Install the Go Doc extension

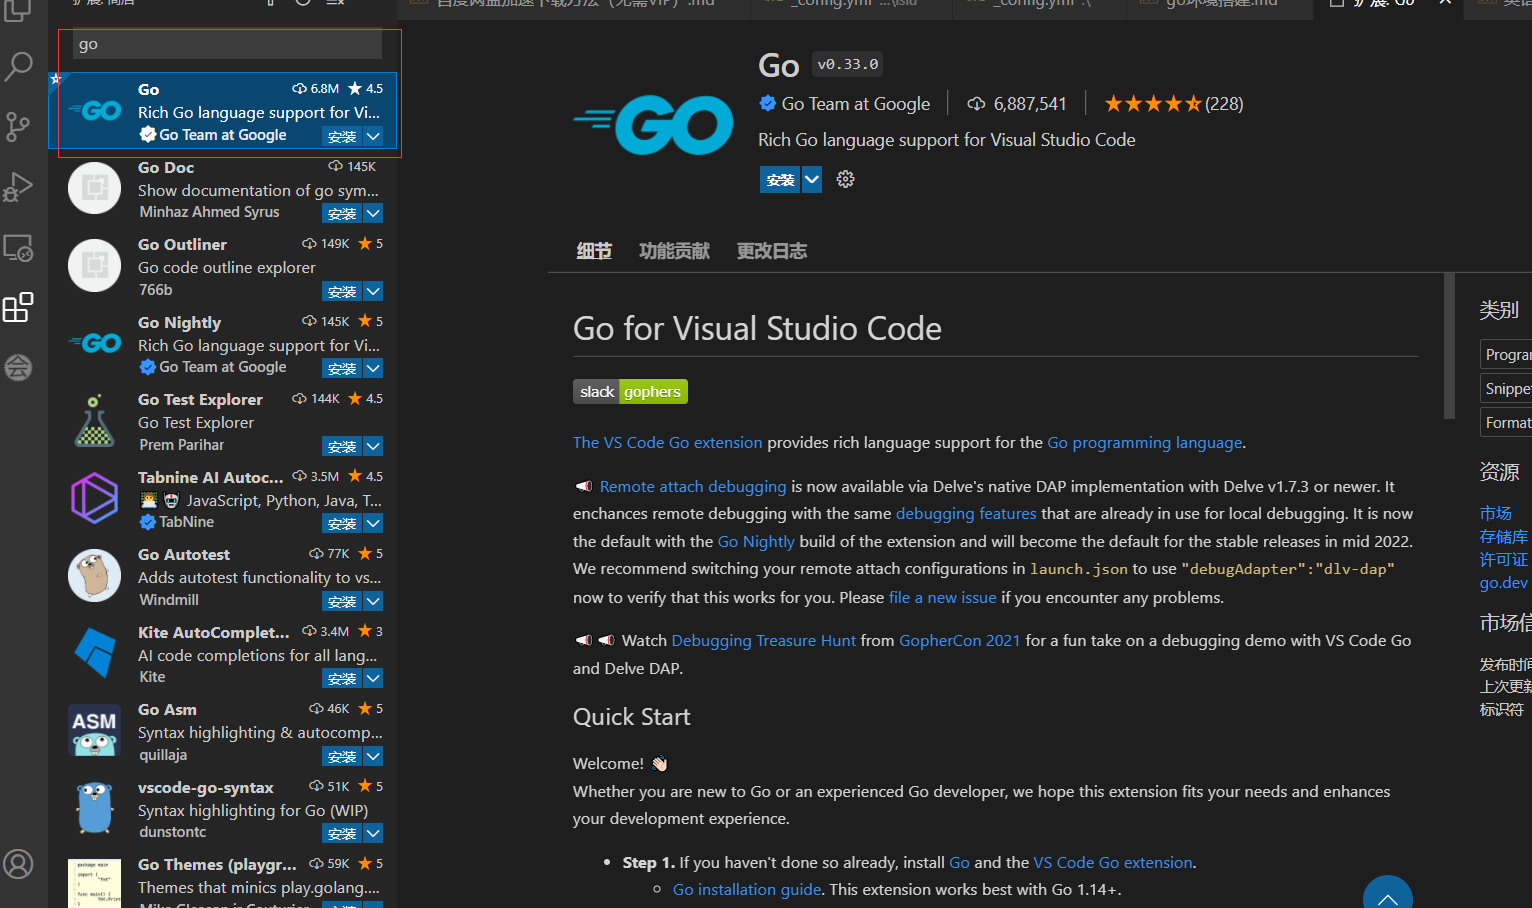coord(342,213)
